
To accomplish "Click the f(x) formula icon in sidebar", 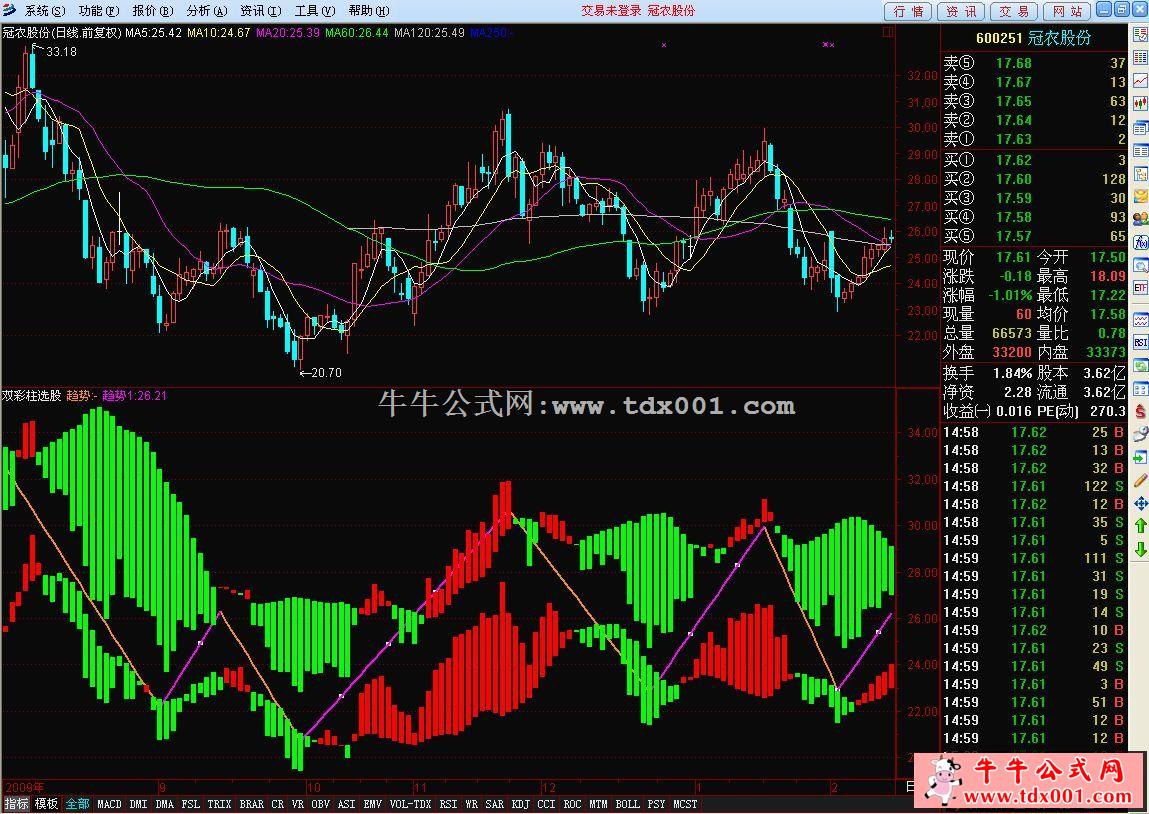I will (1140, 241).
